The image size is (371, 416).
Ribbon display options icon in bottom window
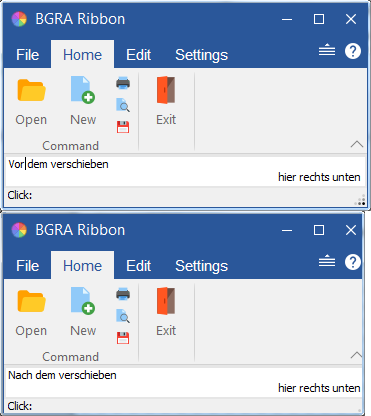[327, 261]
